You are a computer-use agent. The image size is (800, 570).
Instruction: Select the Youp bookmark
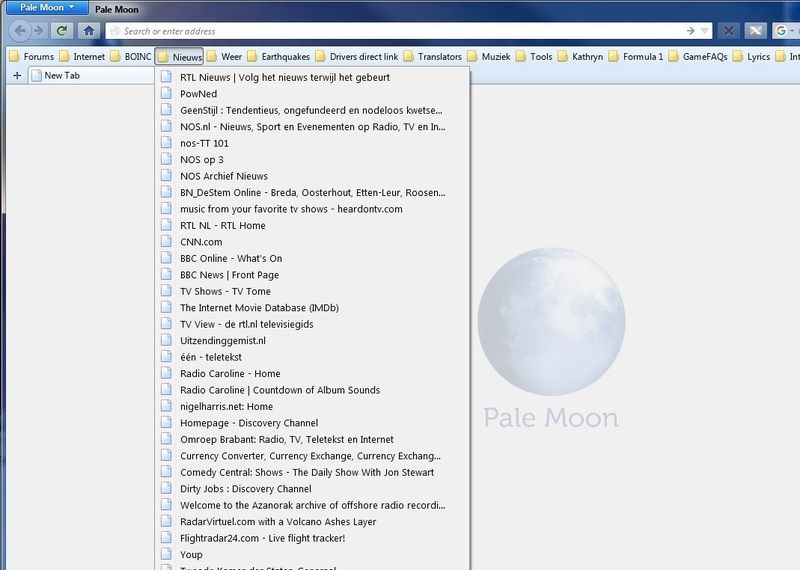pyautogui.click(x=312, y=554)
